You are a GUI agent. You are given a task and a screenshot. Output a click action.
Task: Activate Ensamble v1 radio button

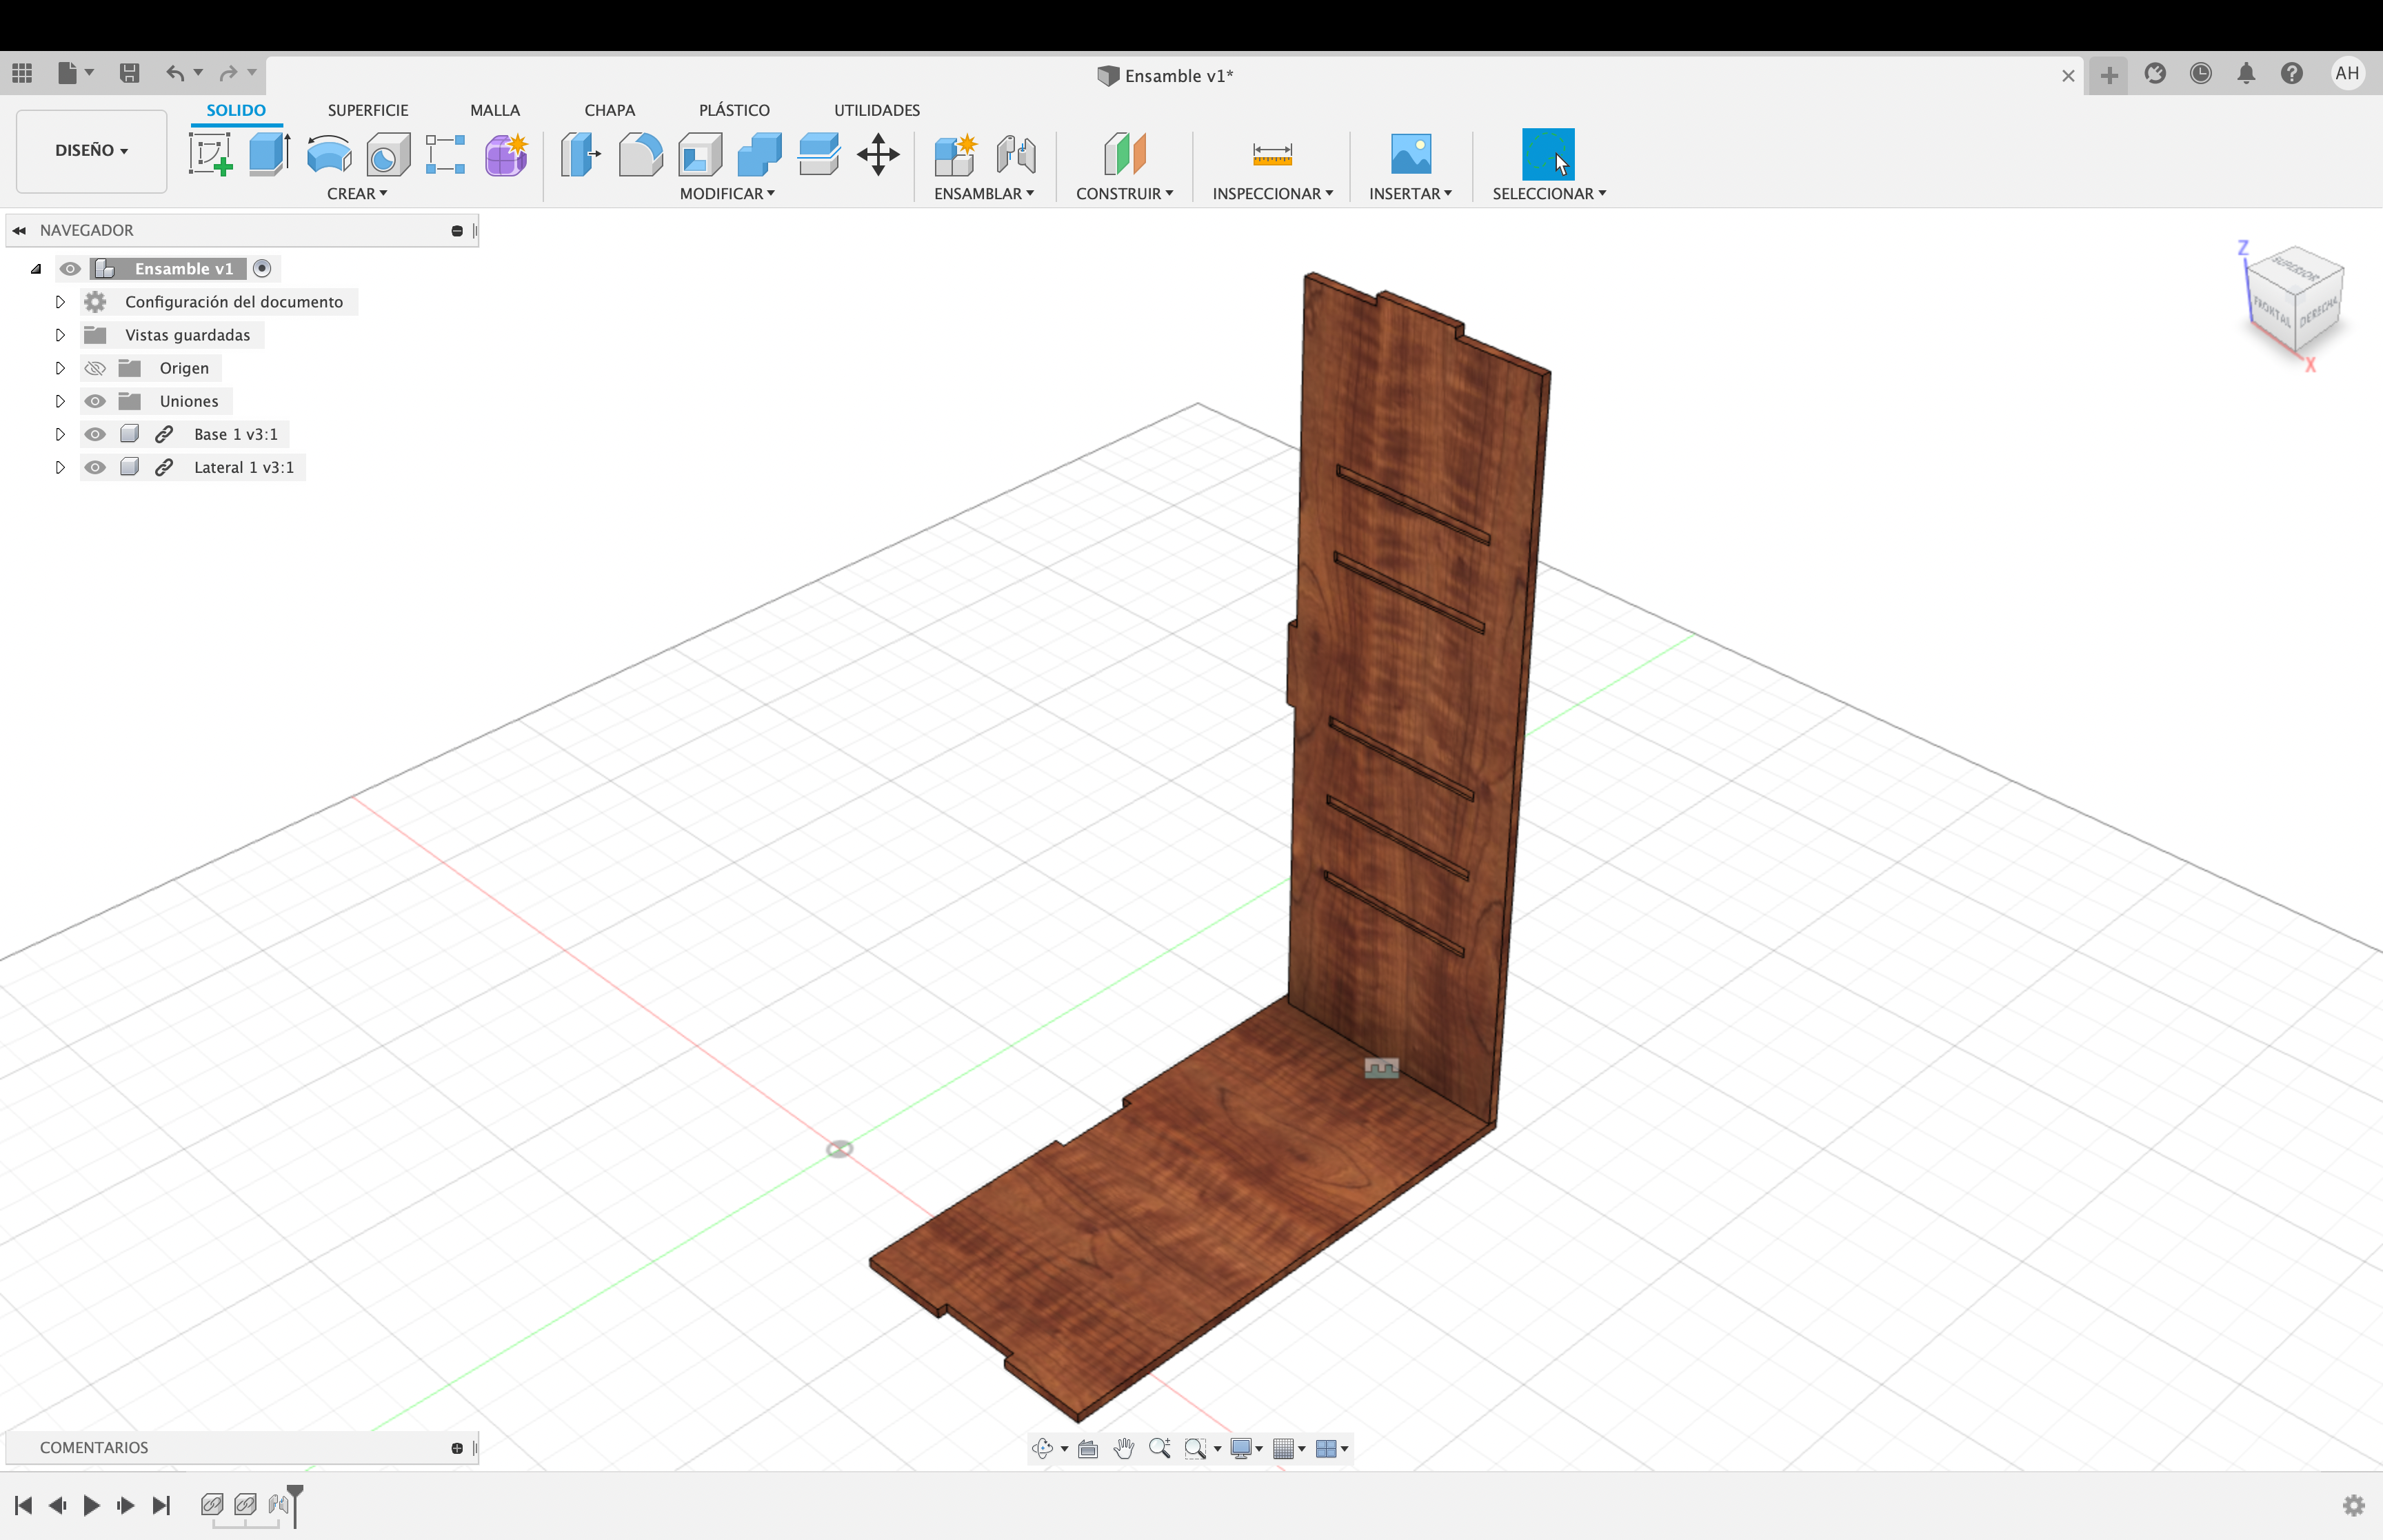pyautogui.click(x=262, y=268)
